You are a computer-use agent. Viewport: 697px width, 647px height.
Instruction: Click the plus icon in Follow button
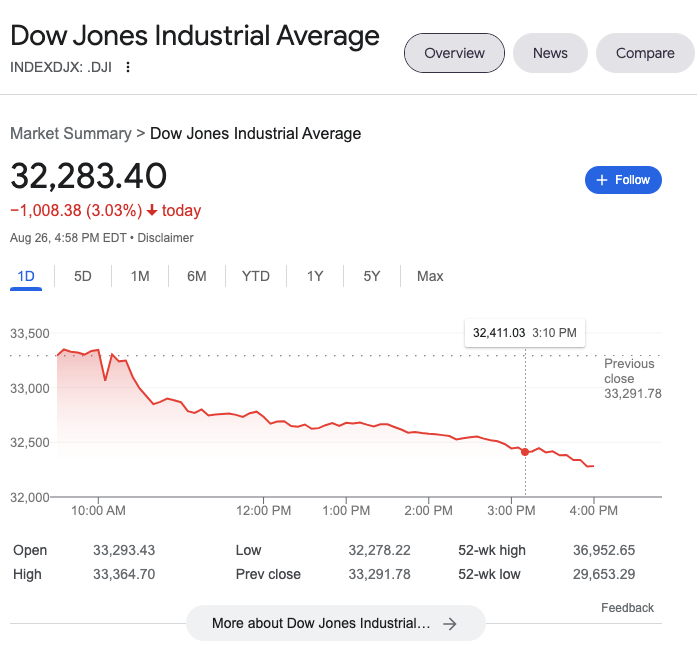coord(601,180)
